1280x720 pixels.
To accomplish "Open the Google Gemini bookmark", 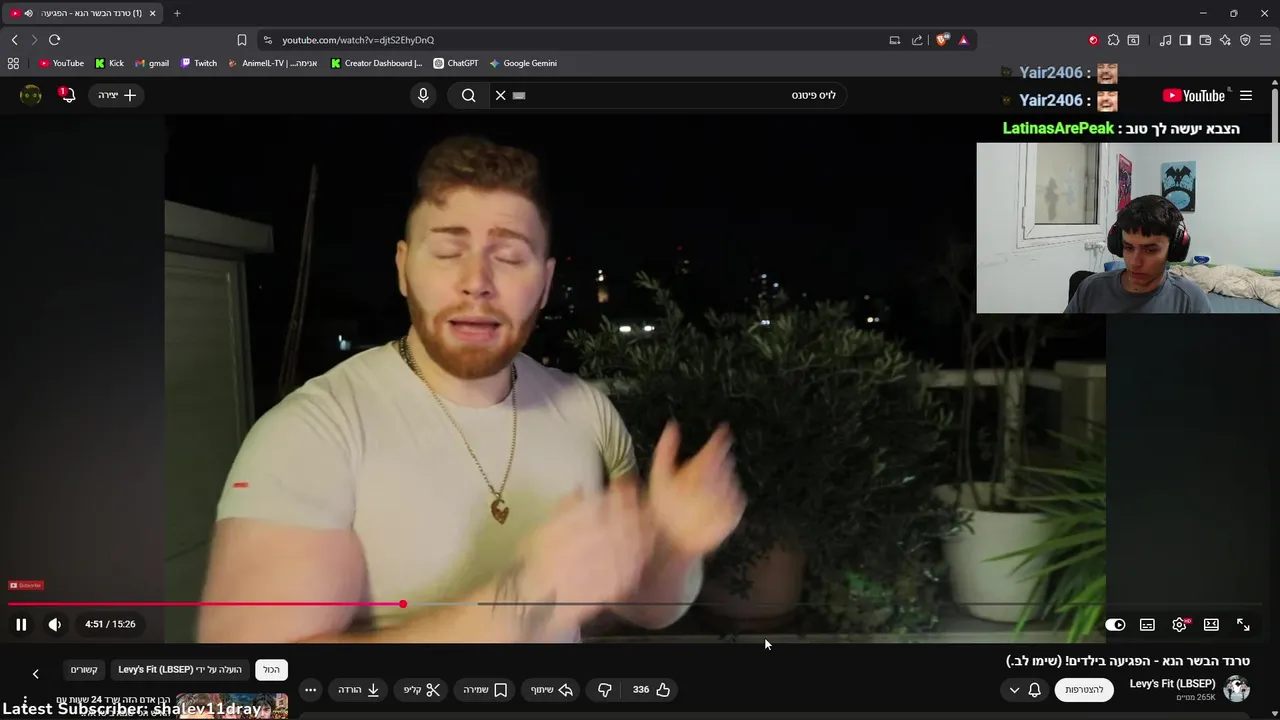I will pyautogui.click(x=523, y=63).
